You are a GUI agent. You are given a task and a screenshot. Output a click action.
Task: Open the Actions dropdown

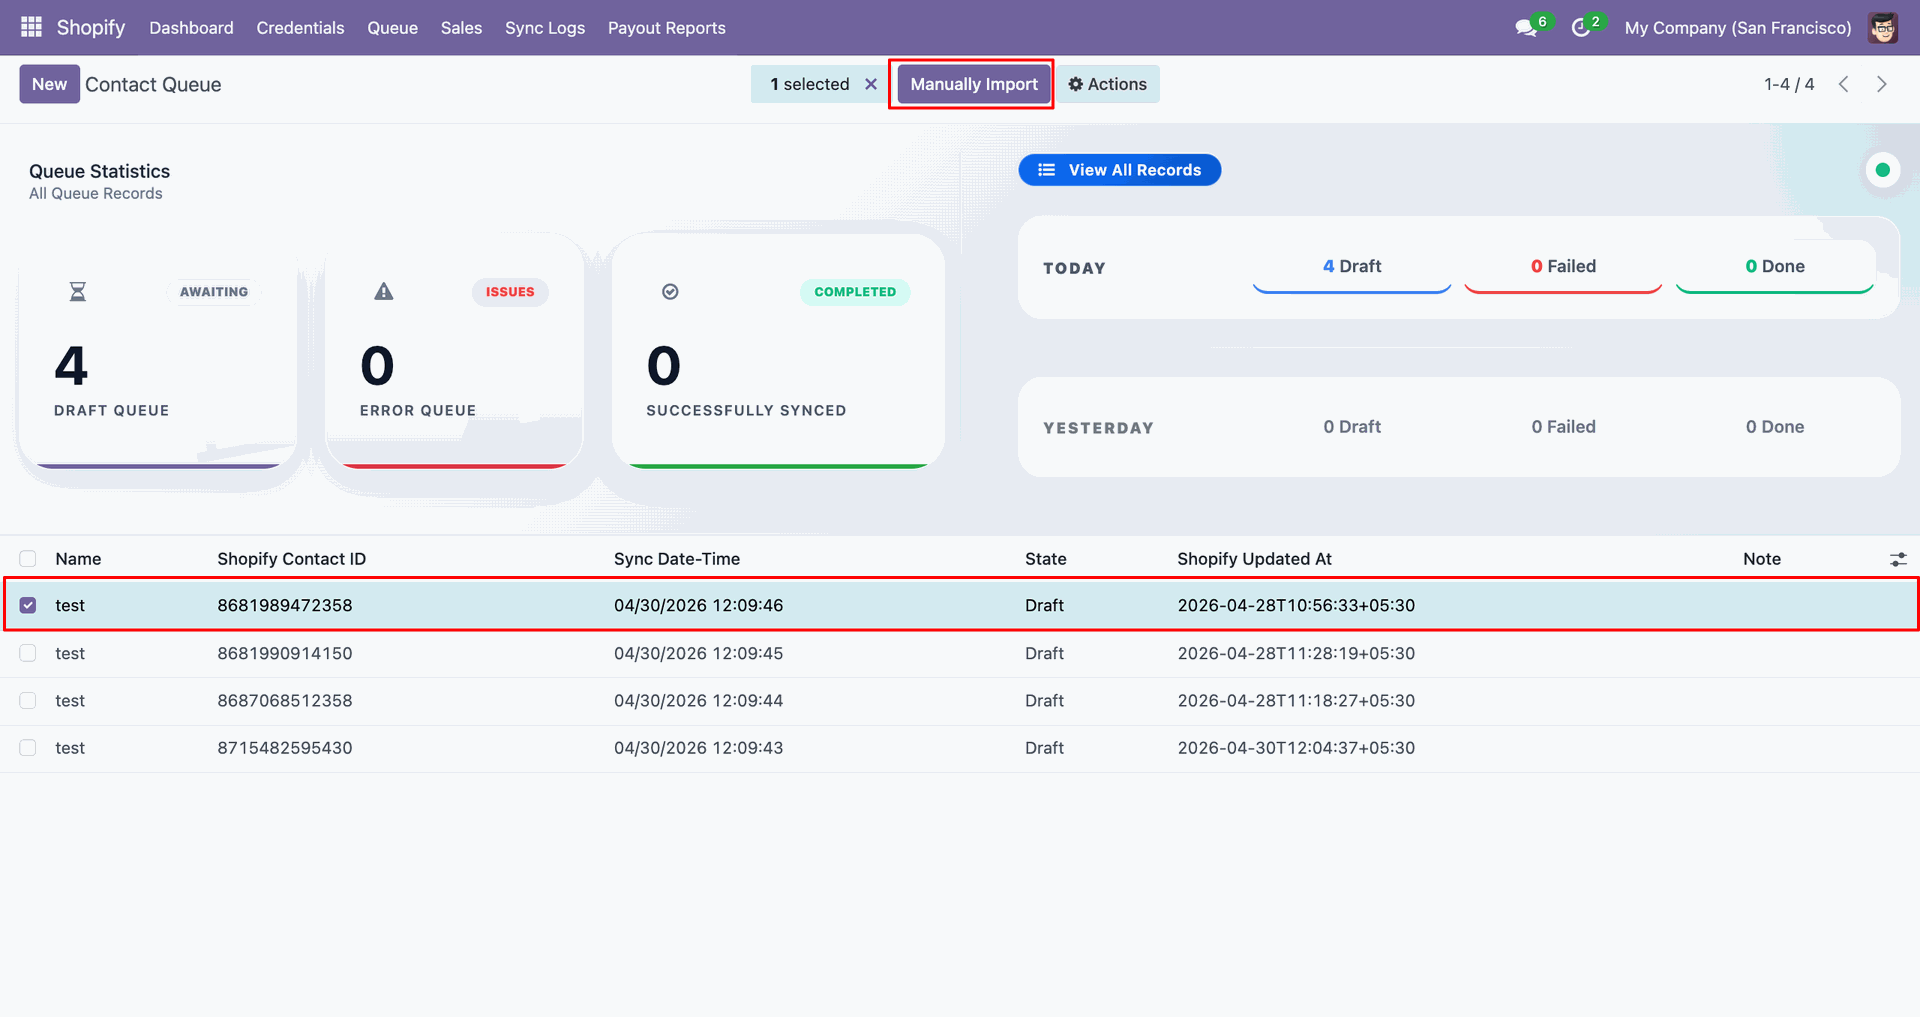(1108, 84)
